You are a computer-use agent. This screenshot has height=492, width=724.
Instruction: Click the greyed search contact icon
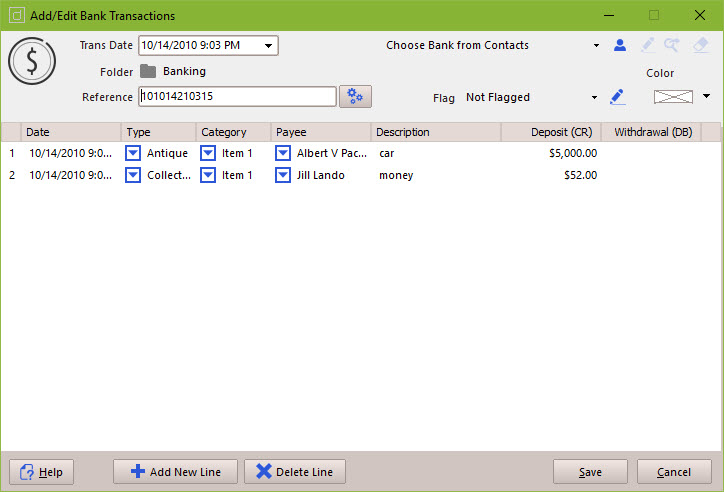coord(672,45)
